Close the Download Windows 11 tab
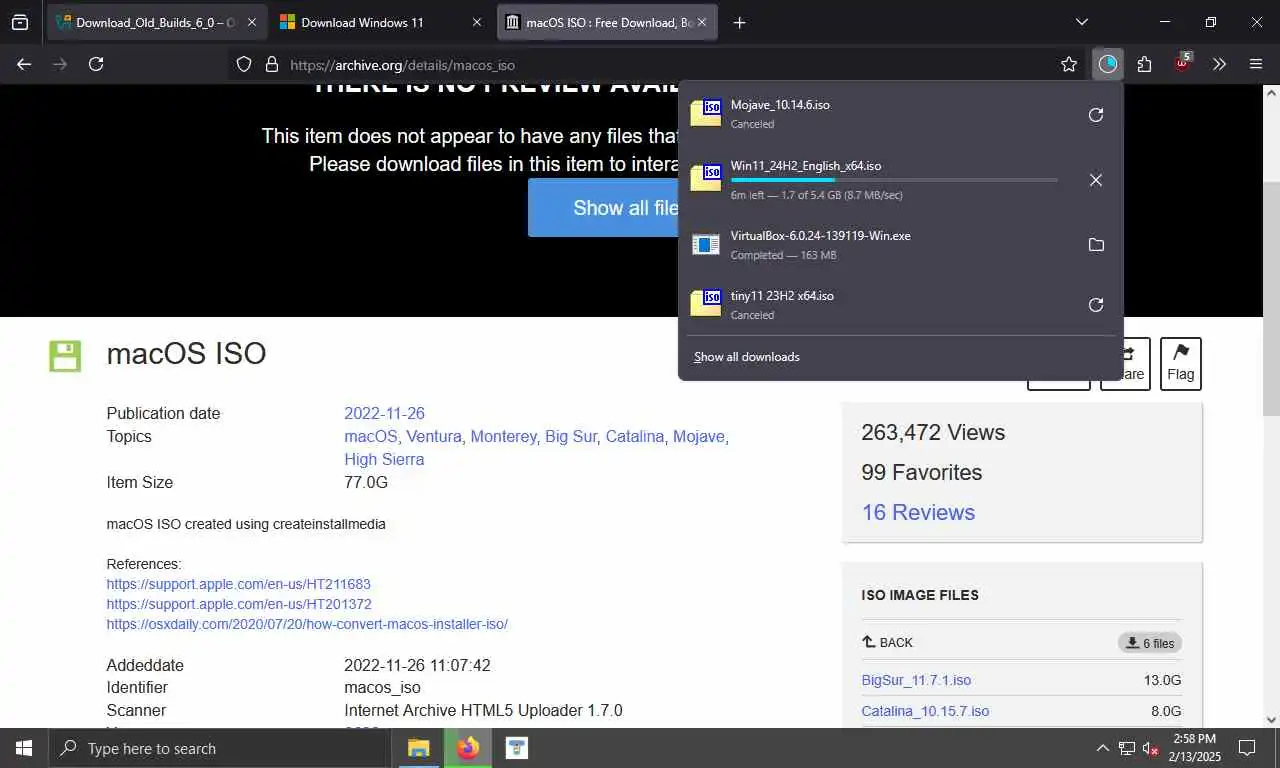 click(477, 22)
